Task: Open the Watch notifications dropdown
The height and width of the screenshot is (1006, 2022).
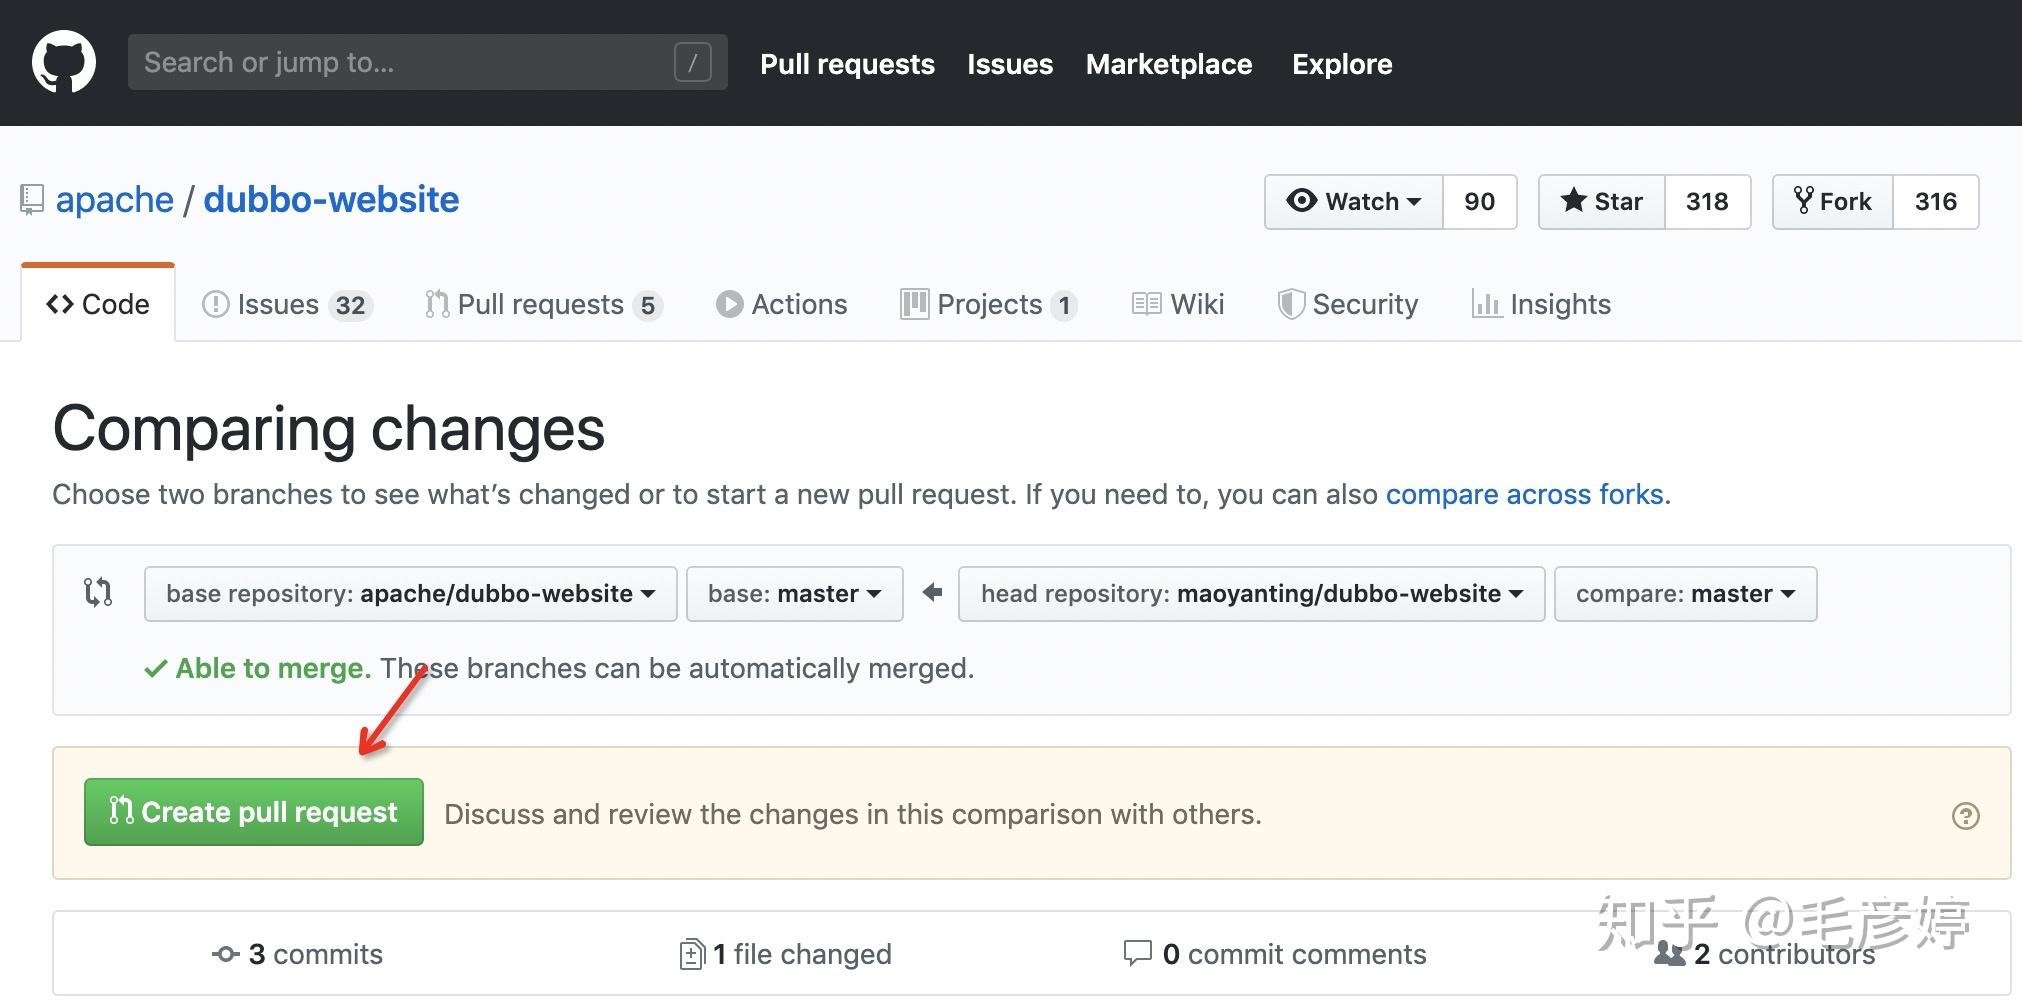Action: [x=1354, y=202]
